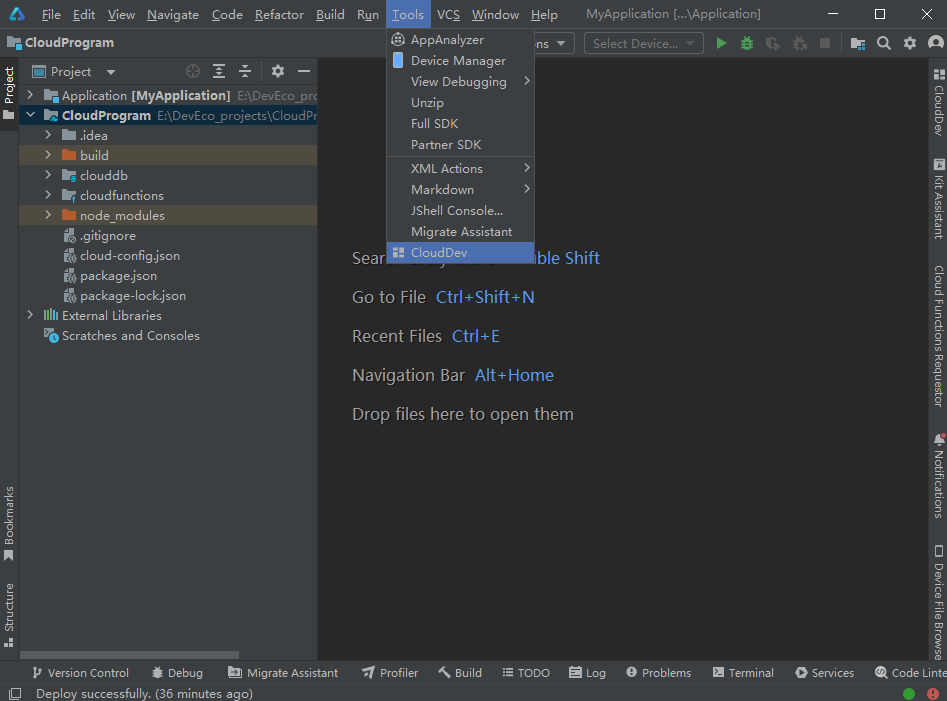Select cloud-config.json file in tree
947x701 pixels.
point(130,256)
